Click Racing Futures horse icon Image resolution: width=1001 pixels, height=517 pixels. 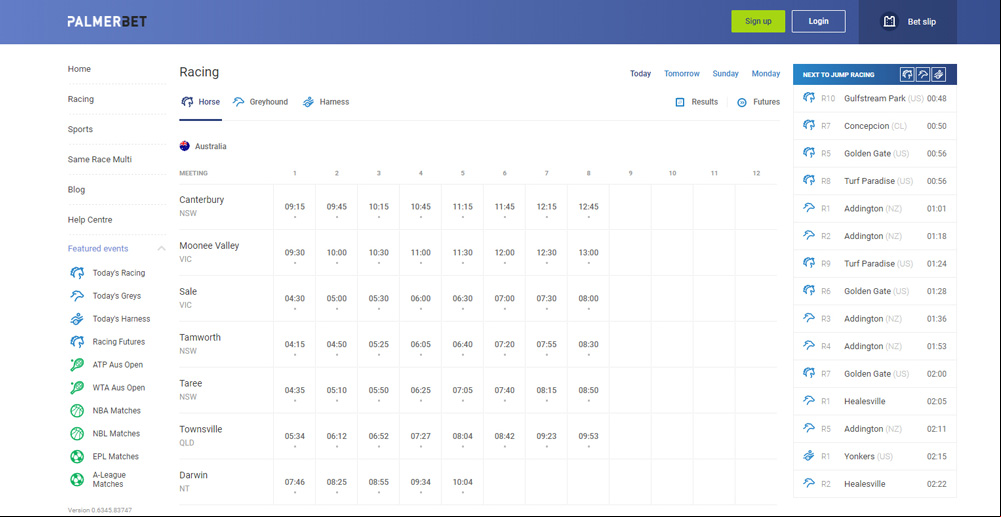pos(77,341)
